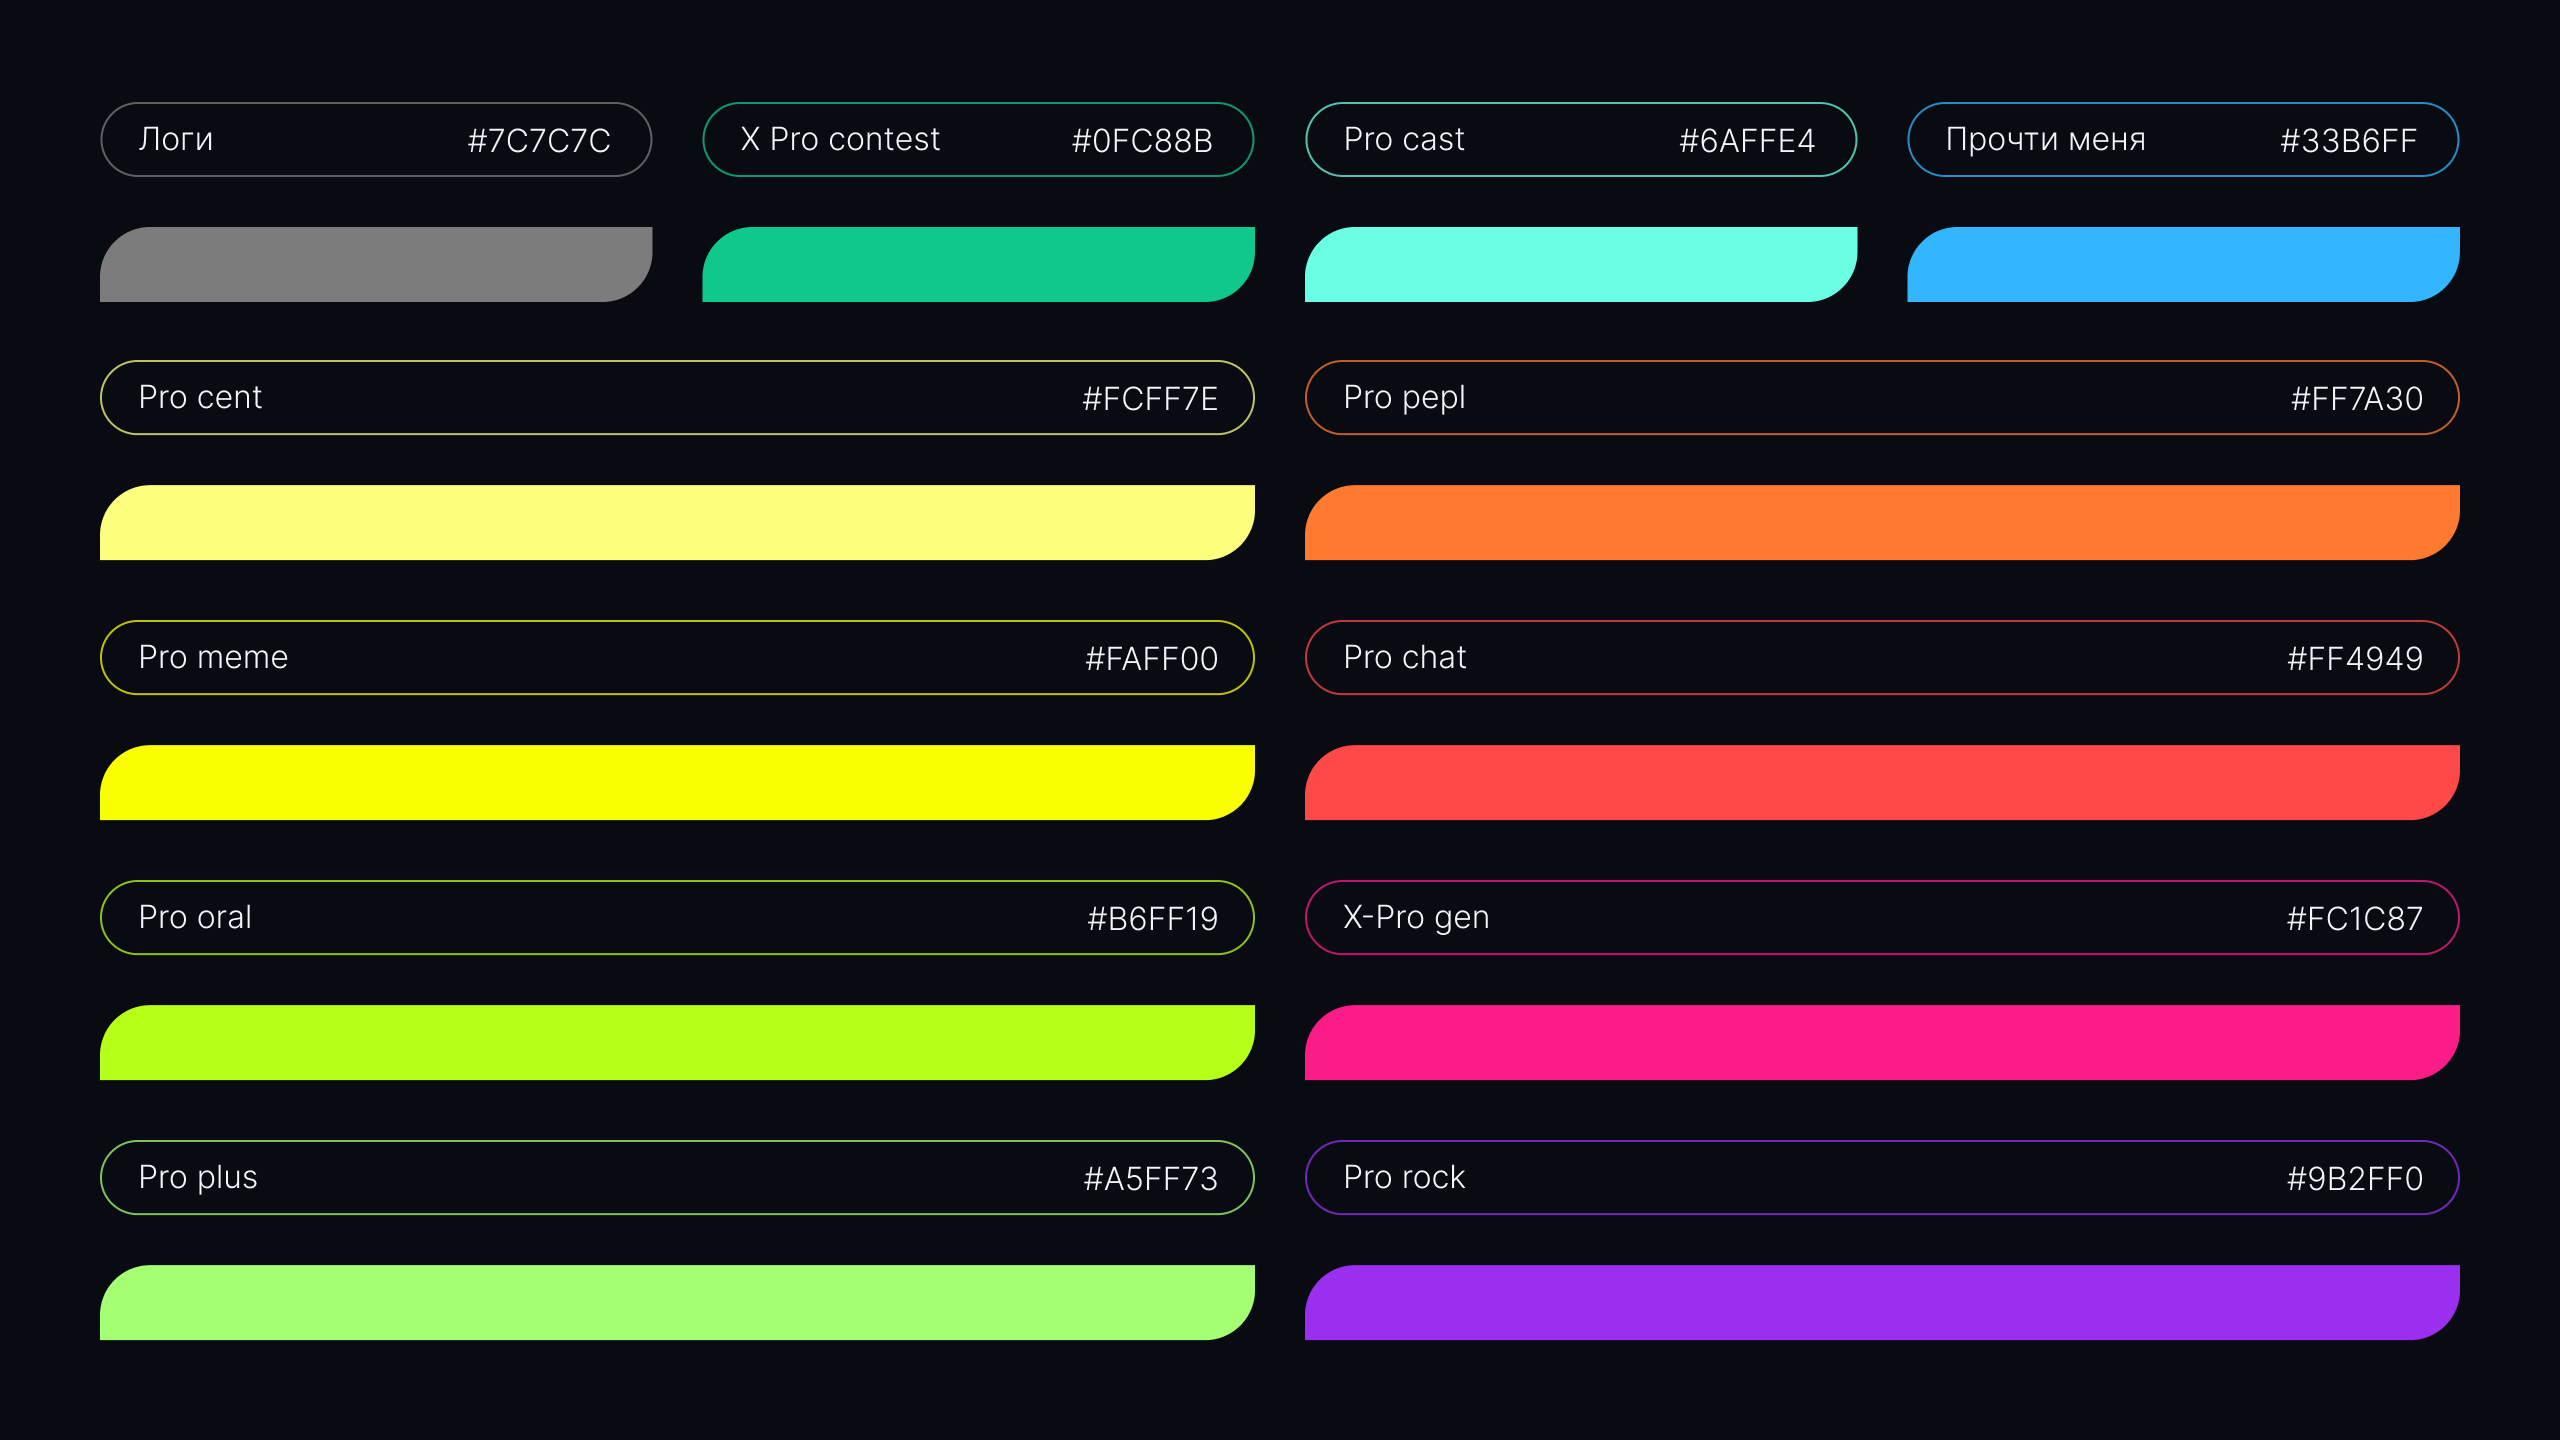Click the Pro cast label pill
Image resolution: width=2560 pixels, height=1440 pixels.
click(1580, 139)
